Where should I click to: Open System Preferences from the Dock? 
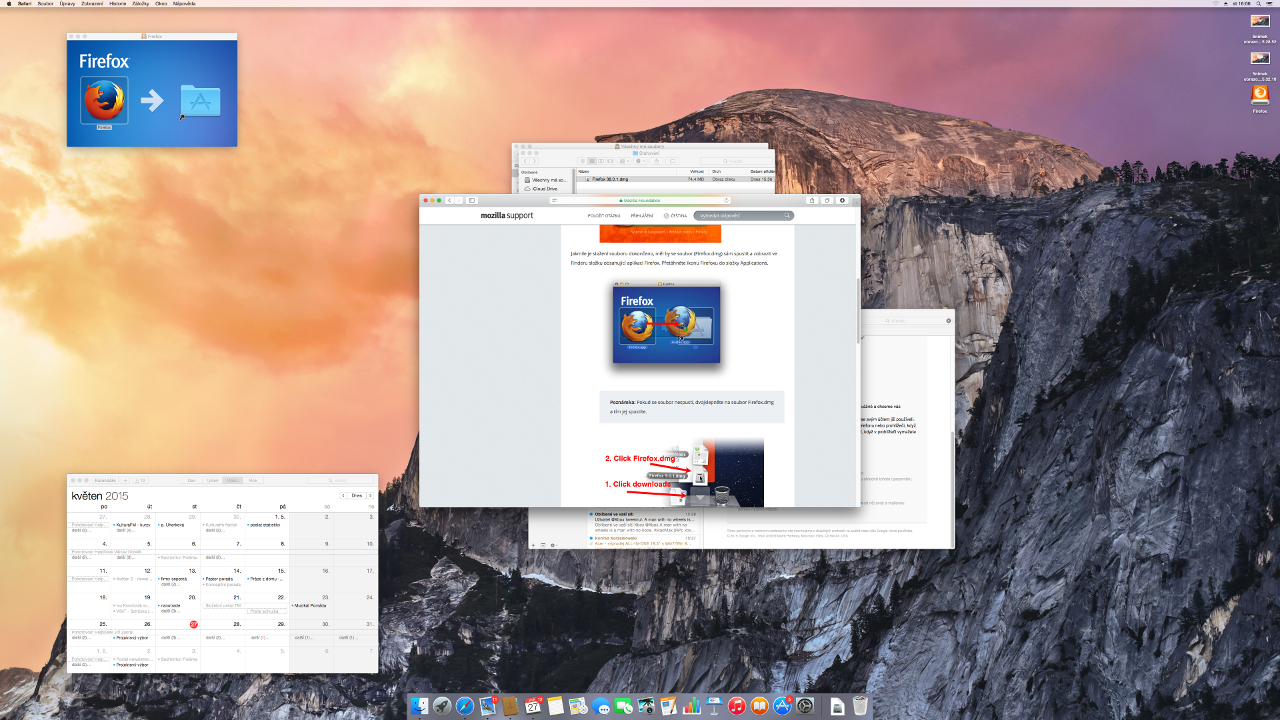(x=805, y=705)
